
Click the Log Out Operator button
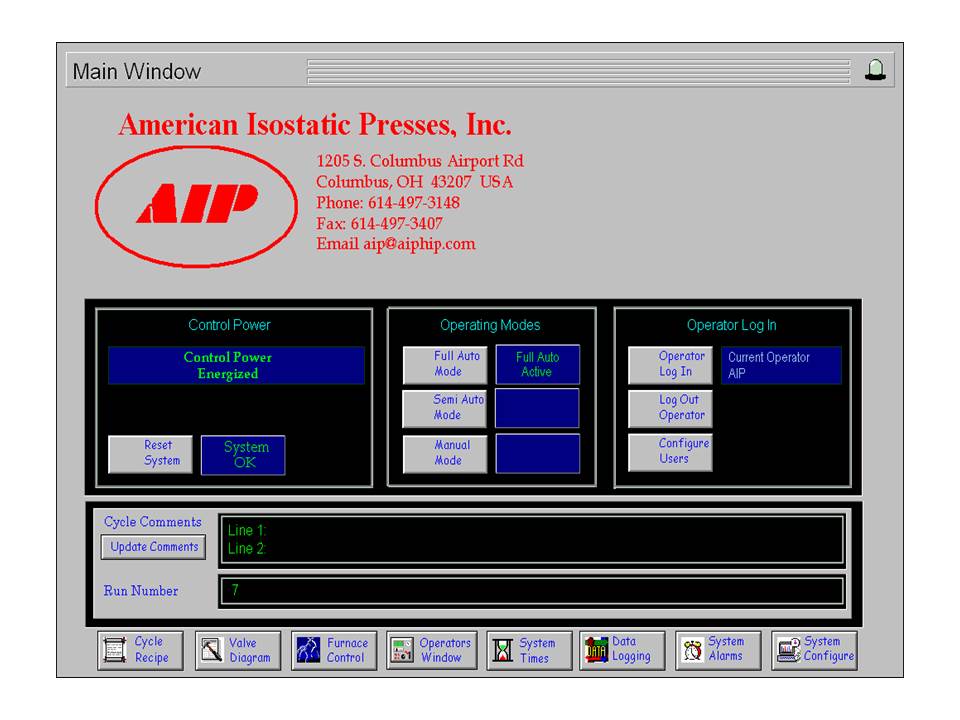[670, 408]
